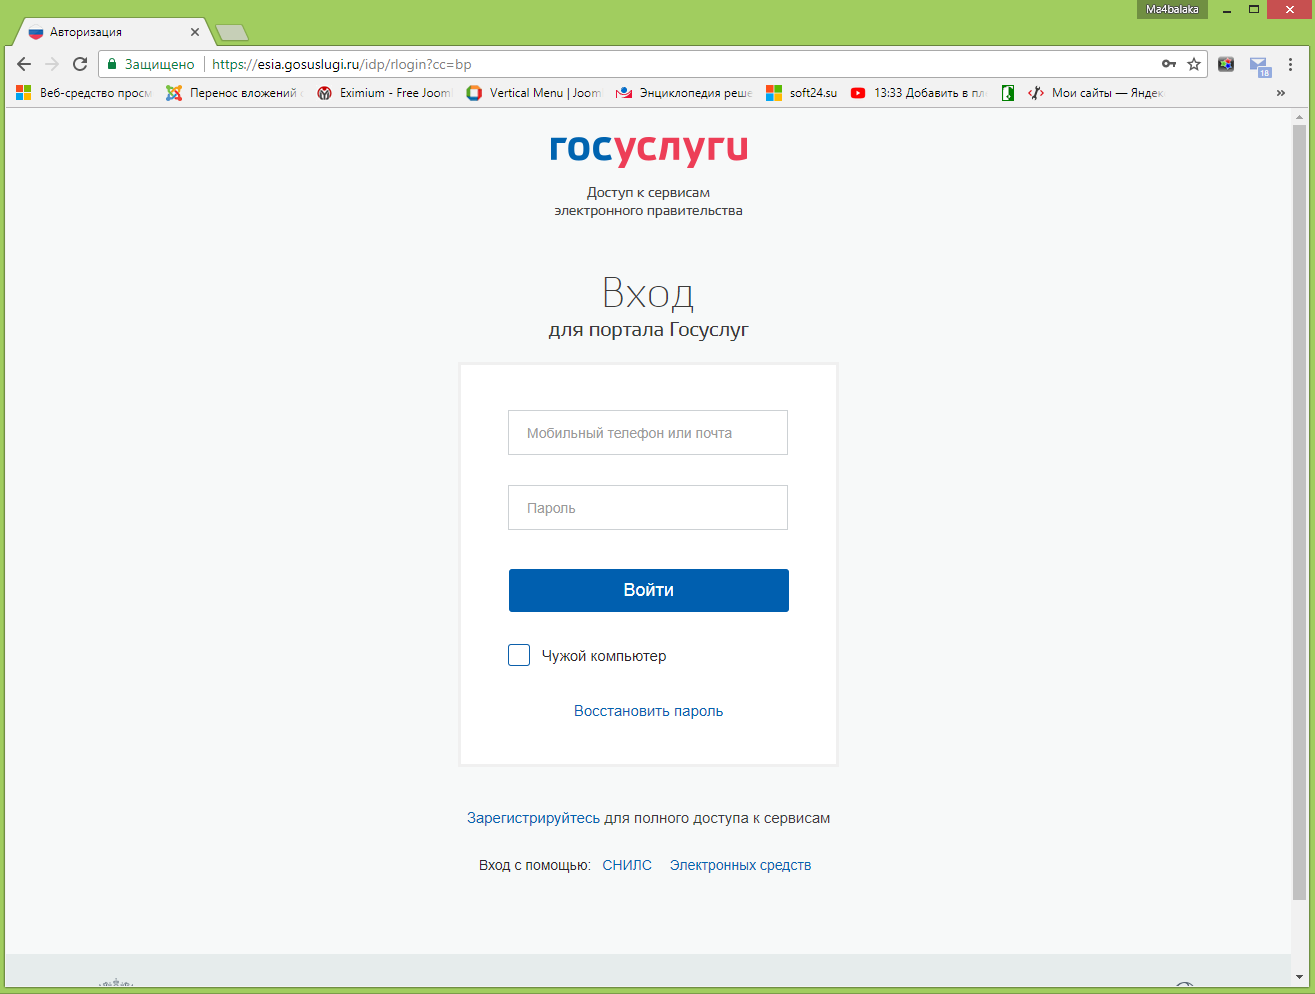Choose login via СНИЛС link

[x=627, y=865]
